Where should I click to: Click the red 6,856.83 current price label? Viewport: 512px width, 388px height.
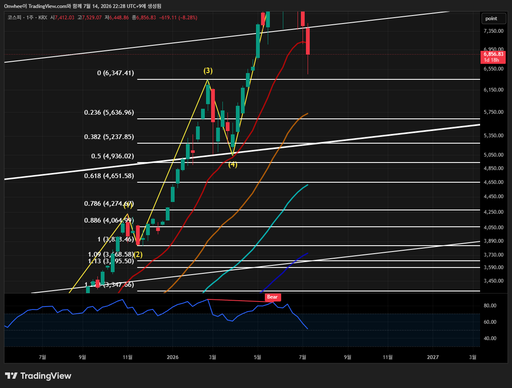493,57
